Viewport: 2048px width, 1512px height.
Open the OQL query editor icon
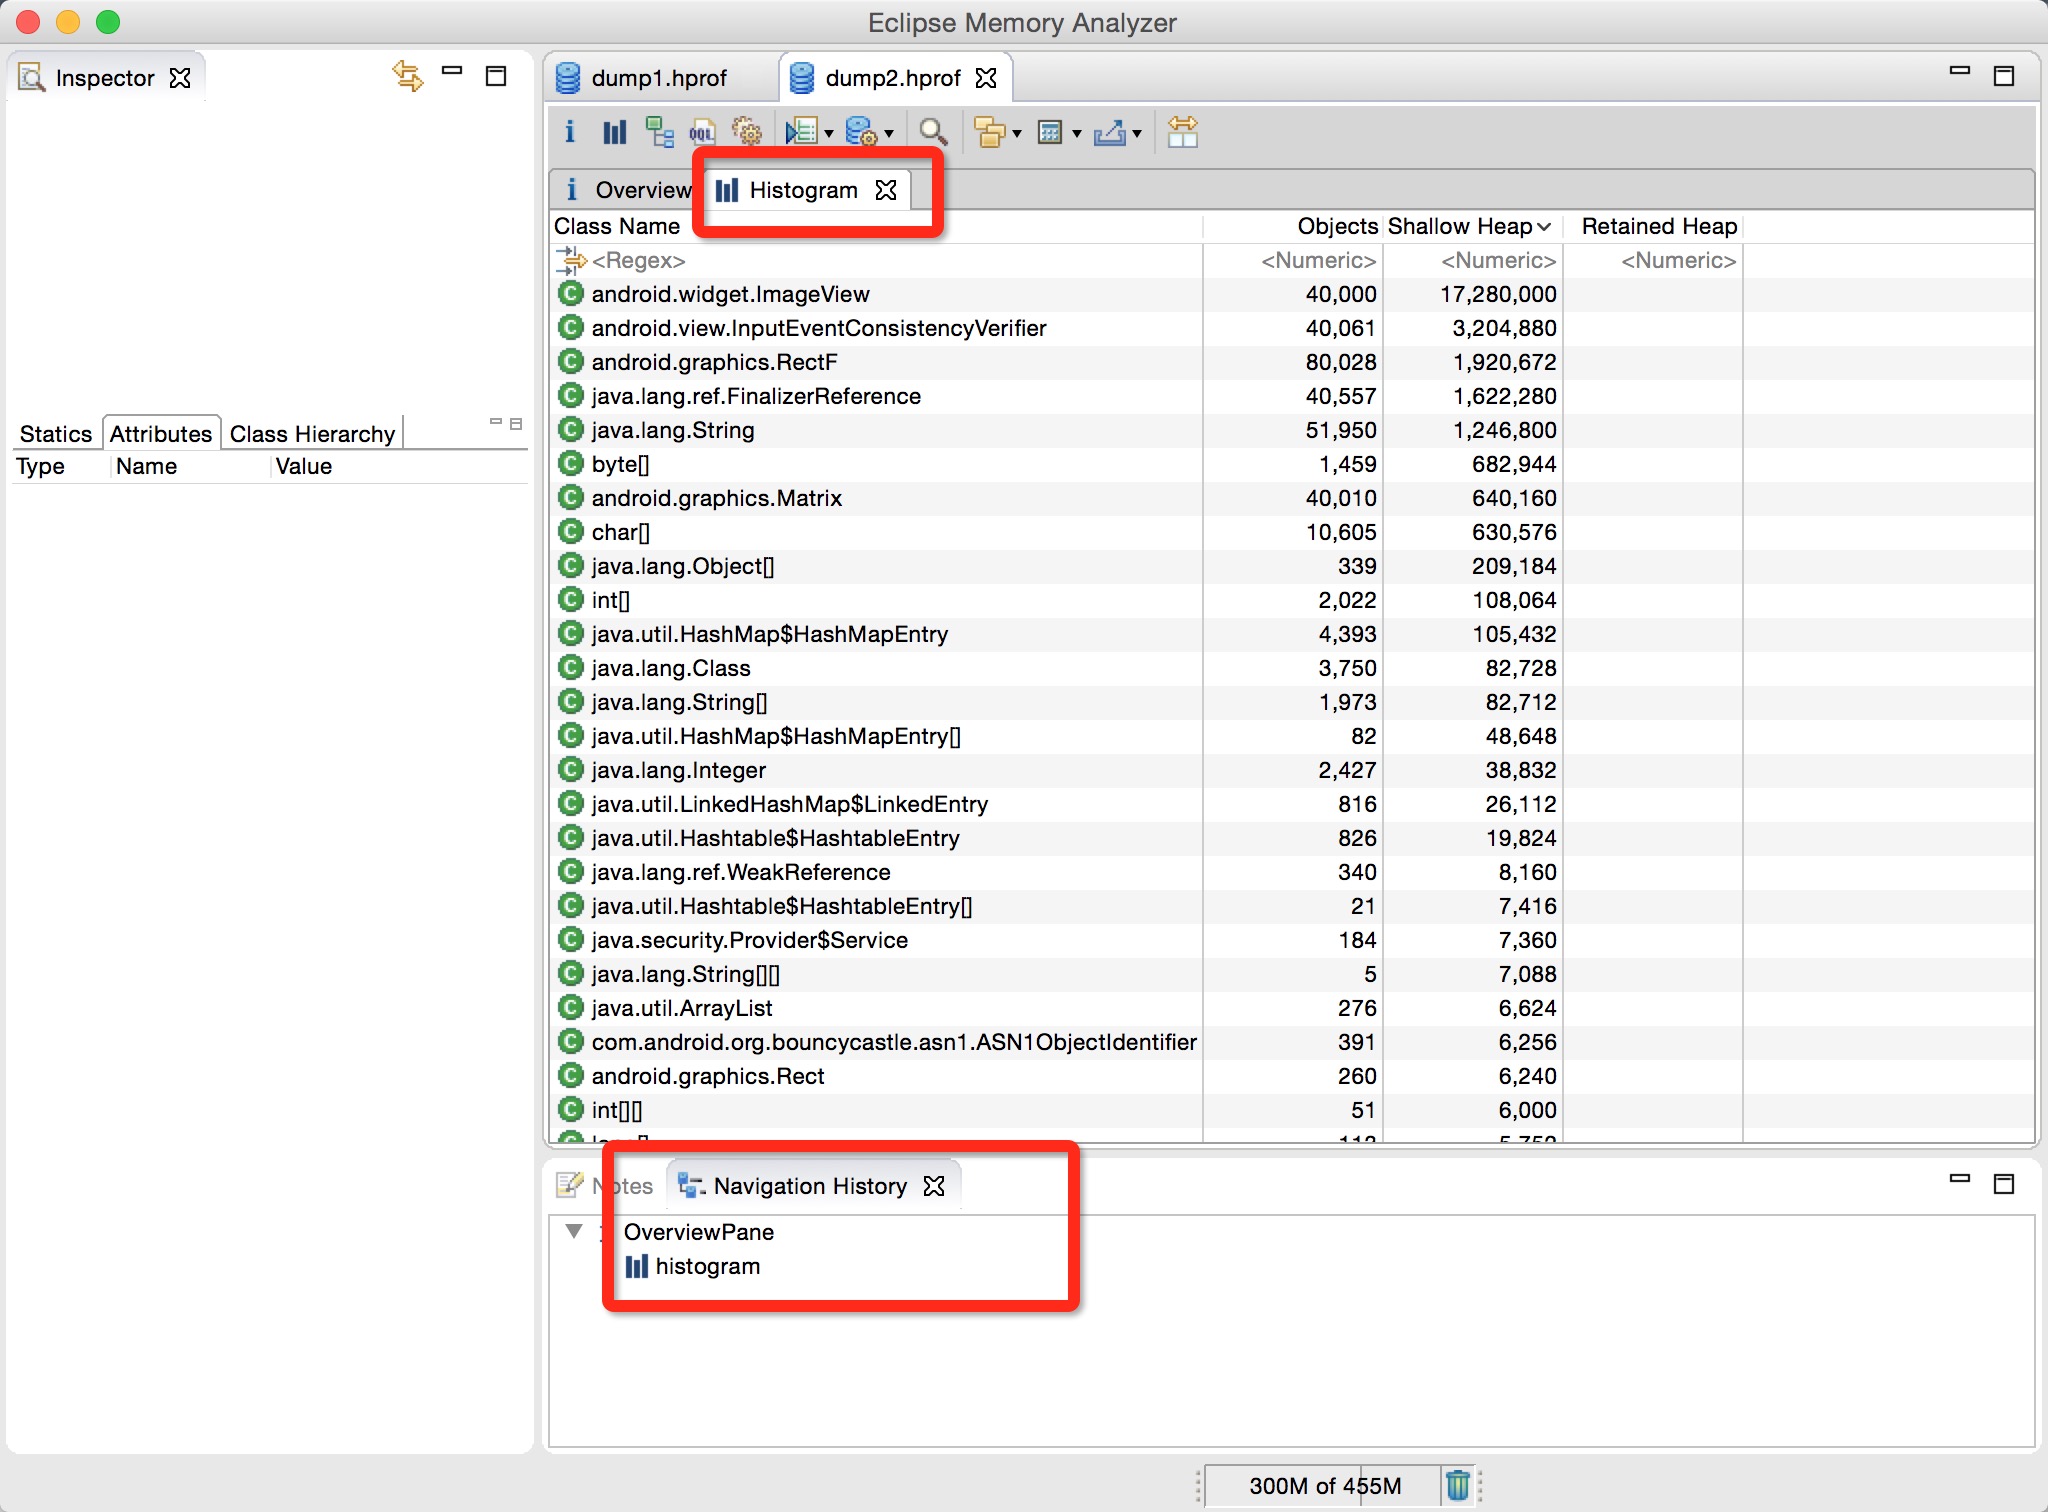[702, 132]
